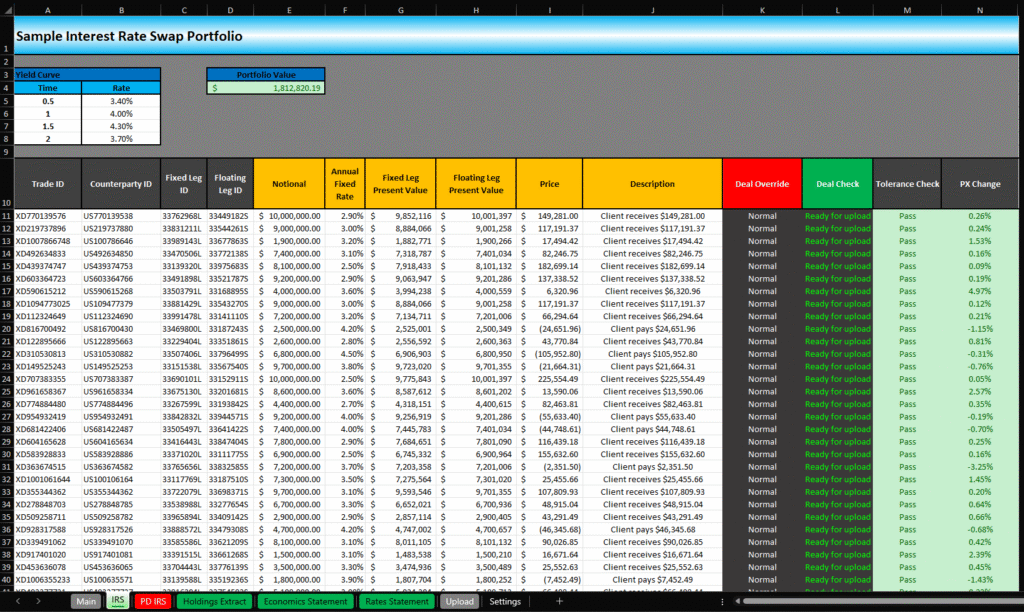
Task: Open the Economics Statement sheet tab
Action: [x=305, y=602]
